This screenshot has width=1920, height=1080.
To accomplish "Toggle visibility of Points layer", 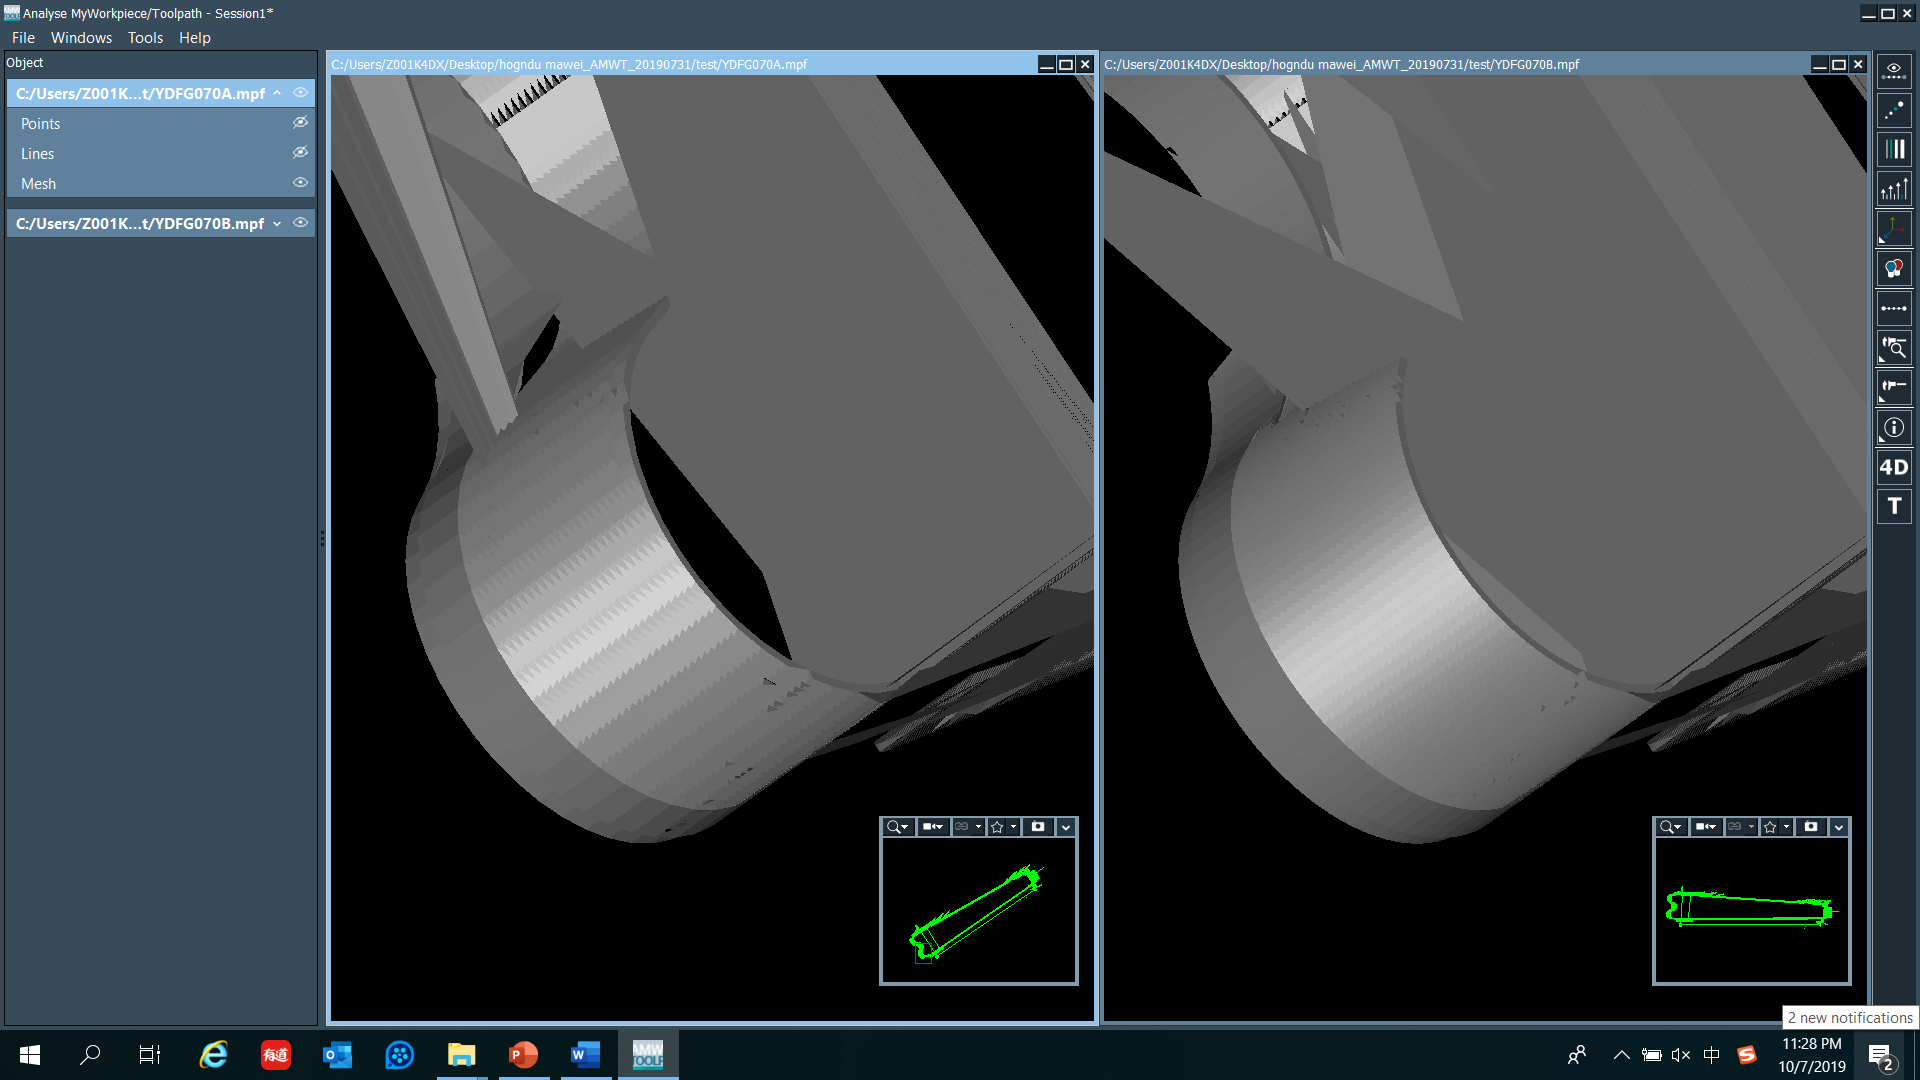I will [300, 123].
